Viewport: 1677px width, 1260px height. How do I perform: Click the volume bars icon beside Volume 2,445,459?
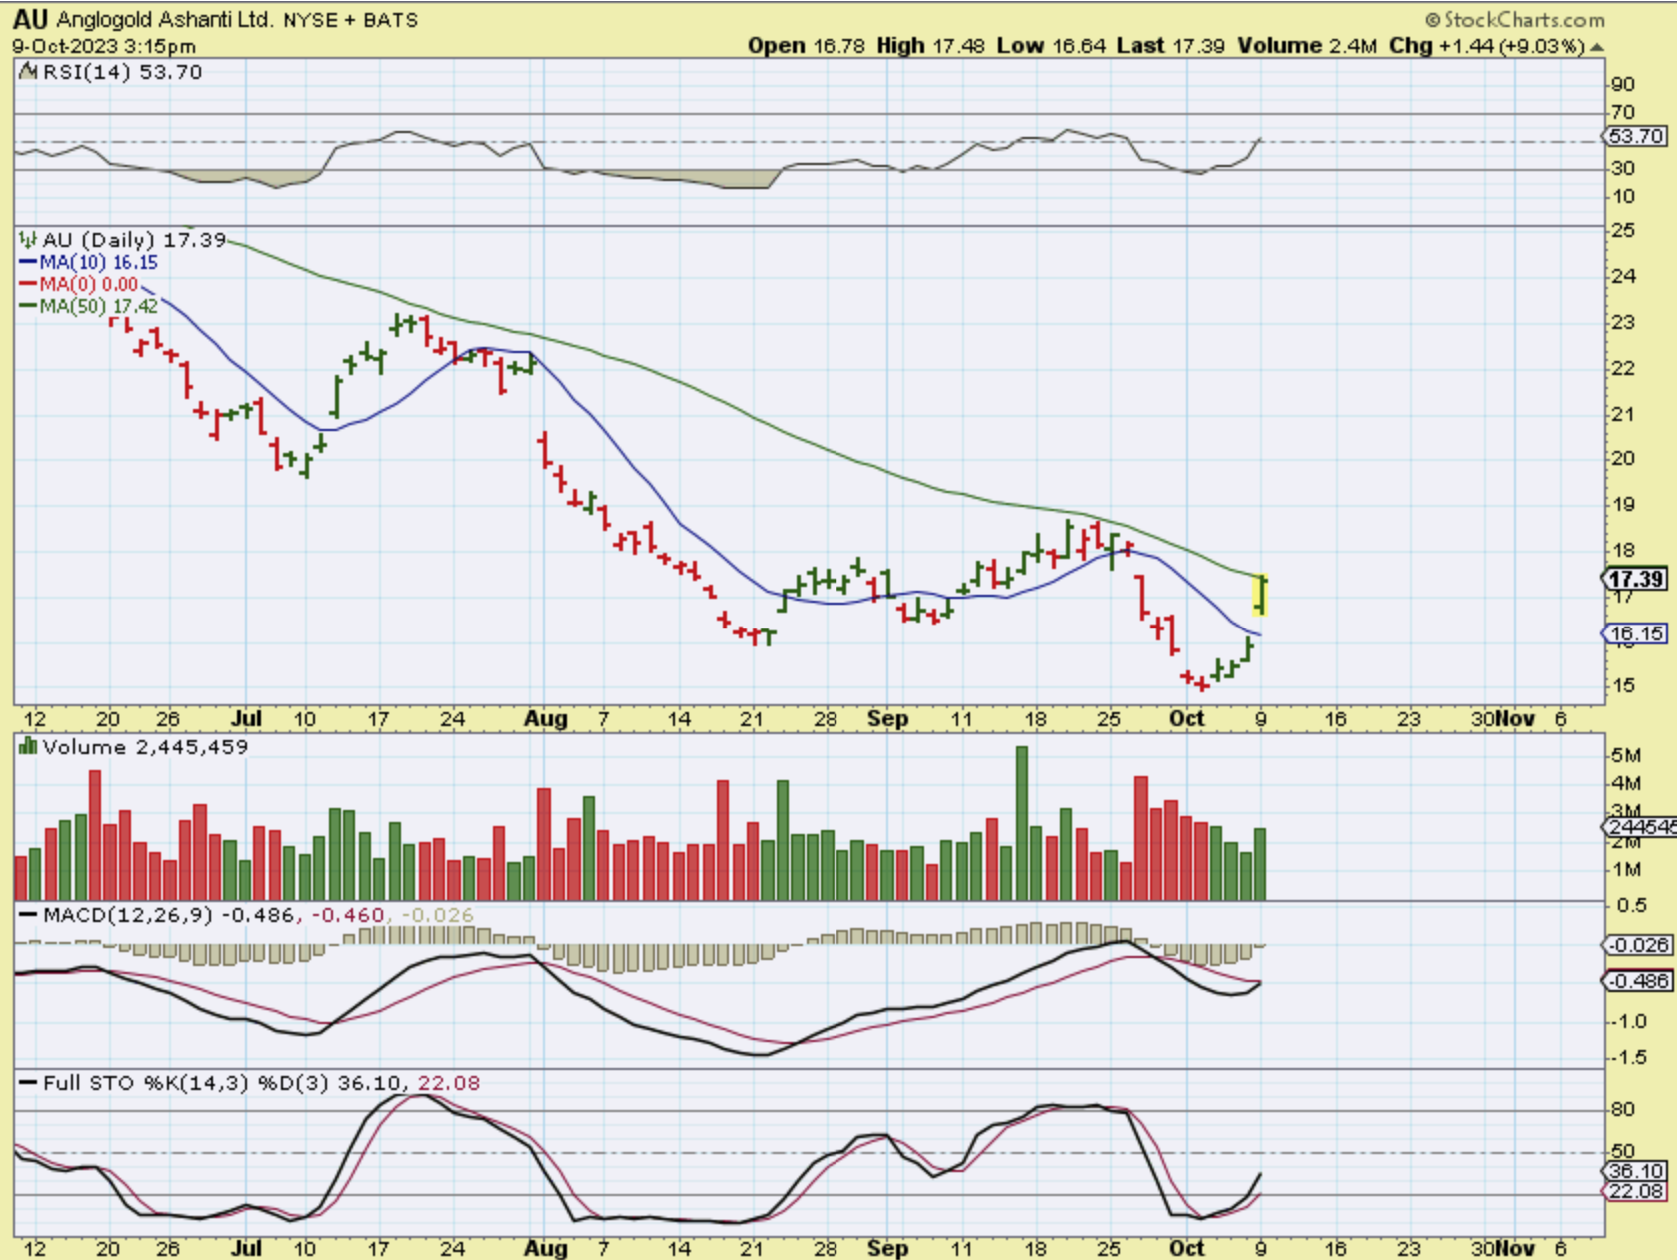tap(28, 747)
